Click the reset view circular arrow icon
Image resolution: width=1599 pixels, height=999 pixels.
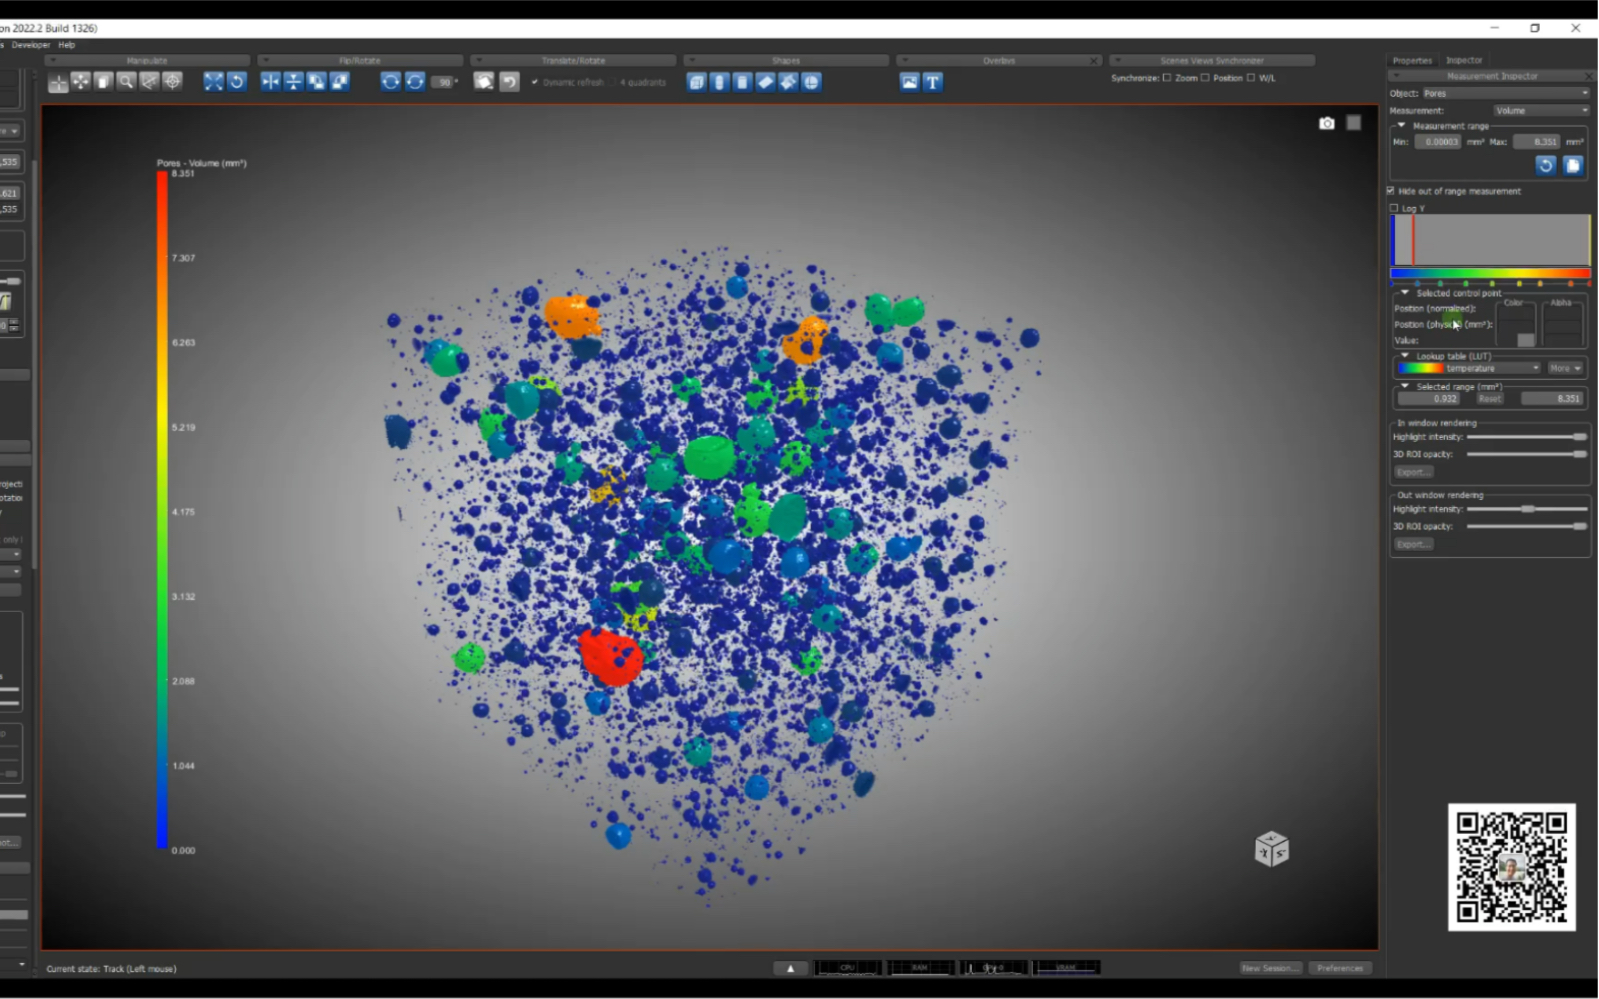(237, 82)
